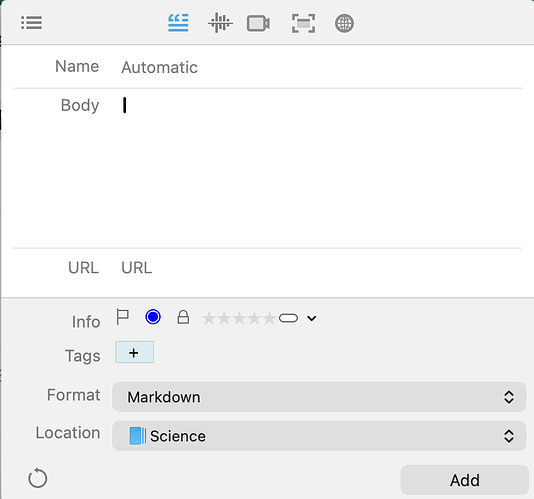Open the list view icon in toolbar
Screen dimensions: 534x499
point(31,23)
